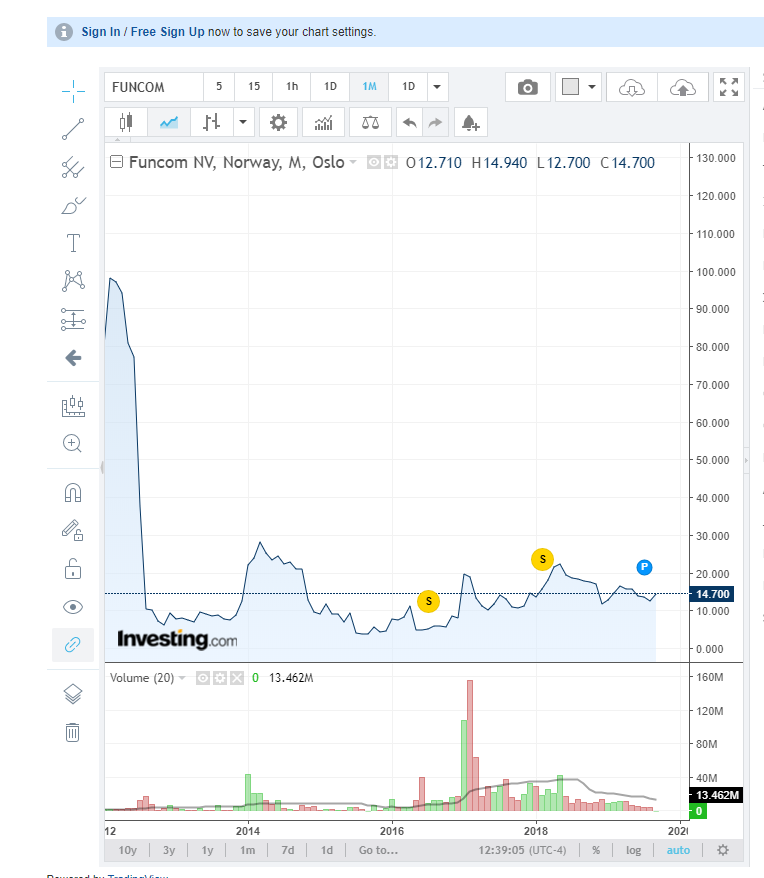
Task: Click the back arrow icon in sidebar
Action: (73, 358)
